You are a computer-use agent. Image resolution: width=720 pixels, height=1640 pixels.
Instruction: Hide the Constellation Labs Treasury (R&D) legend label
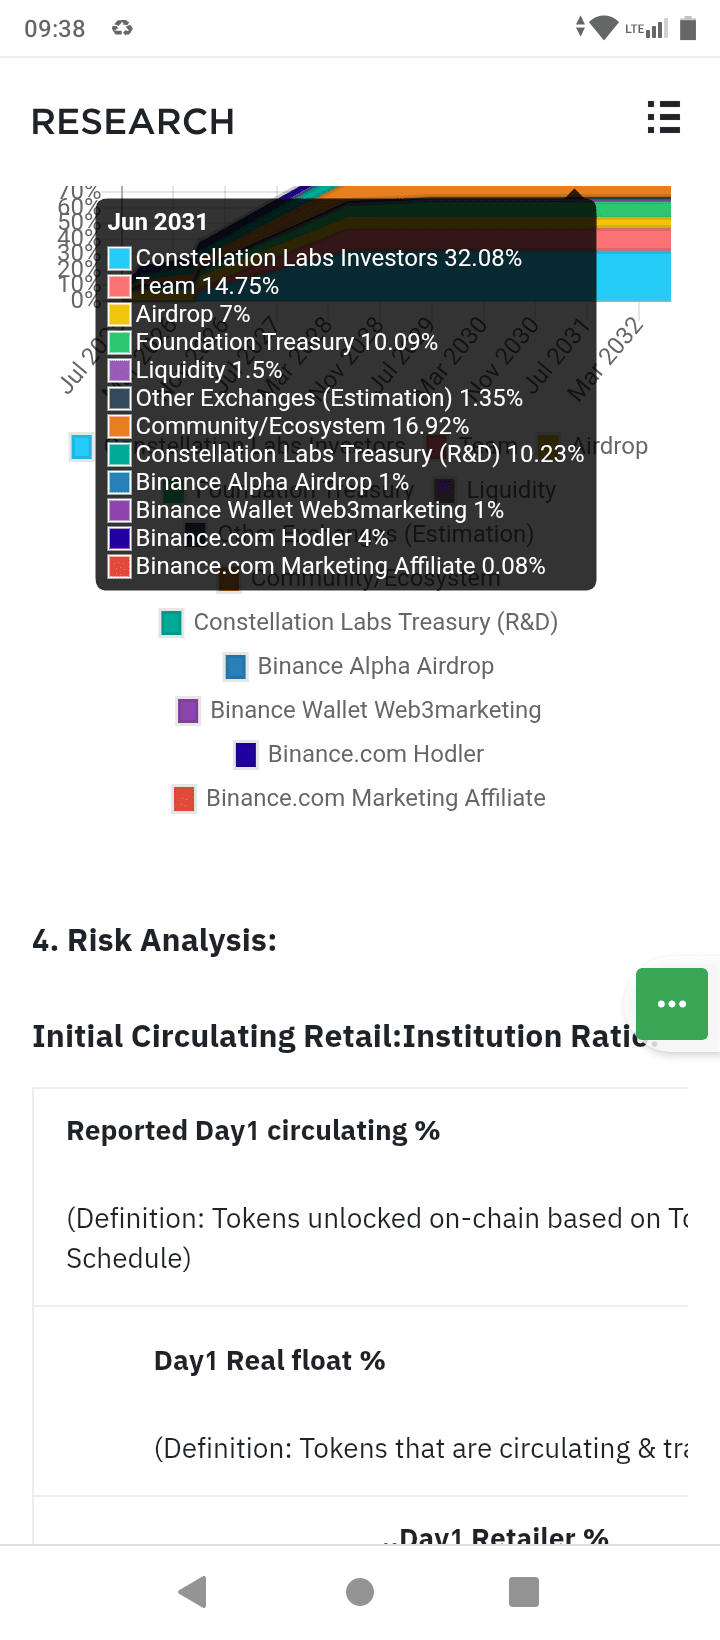[x=375, y=622]
